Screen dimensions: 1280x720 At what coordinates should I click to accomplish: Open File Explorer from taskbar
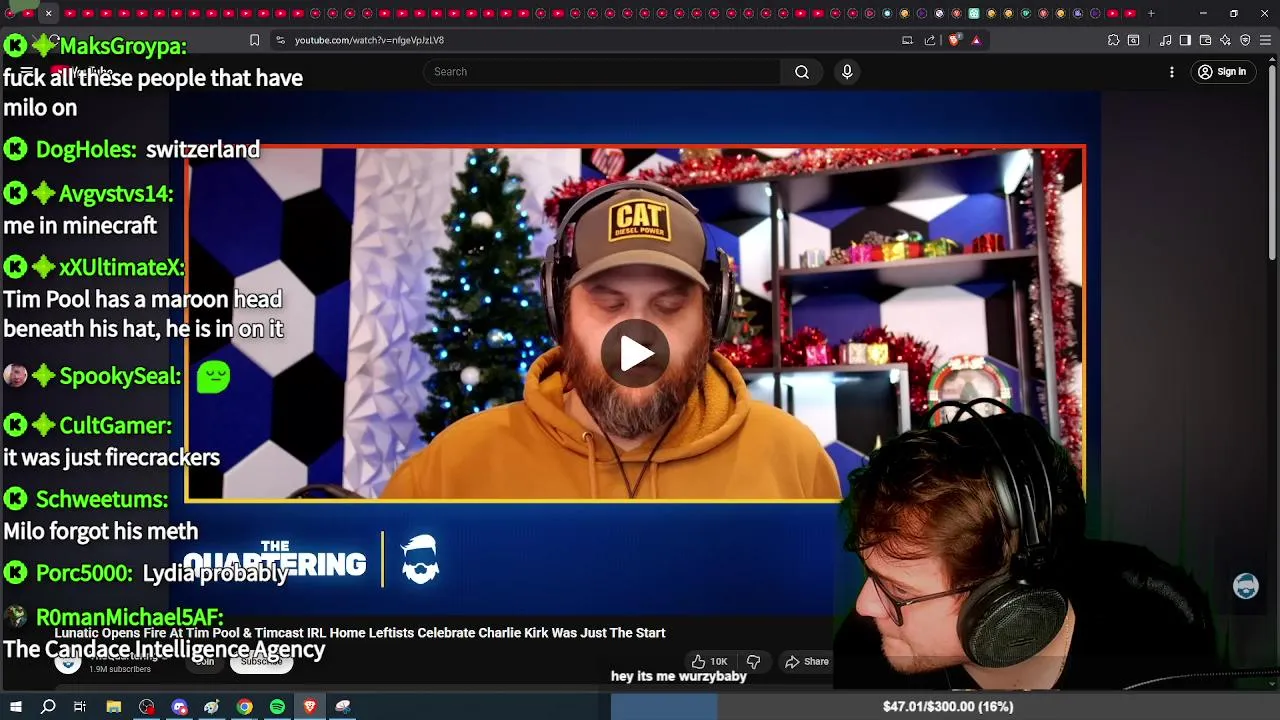(x=114, y=707)
